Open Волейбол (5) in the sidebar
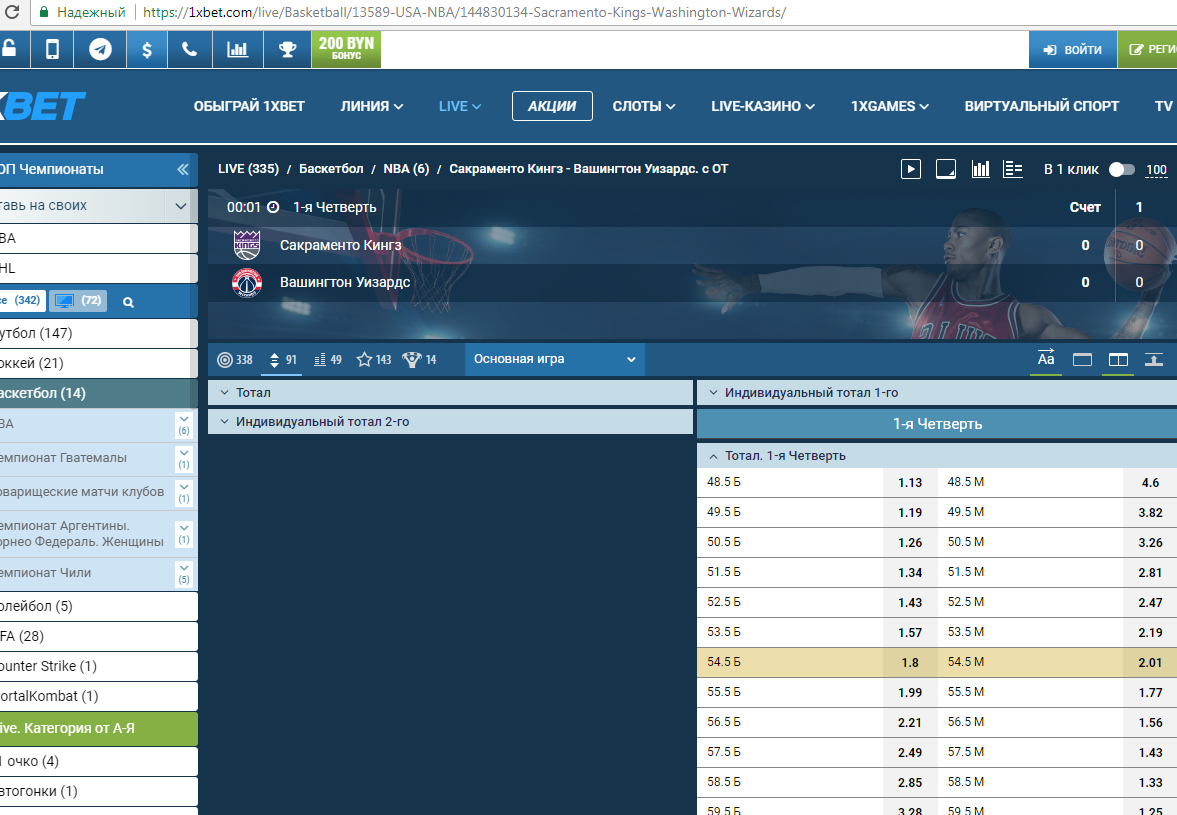This screenshot has width=1177, height=815. (98, 606)
